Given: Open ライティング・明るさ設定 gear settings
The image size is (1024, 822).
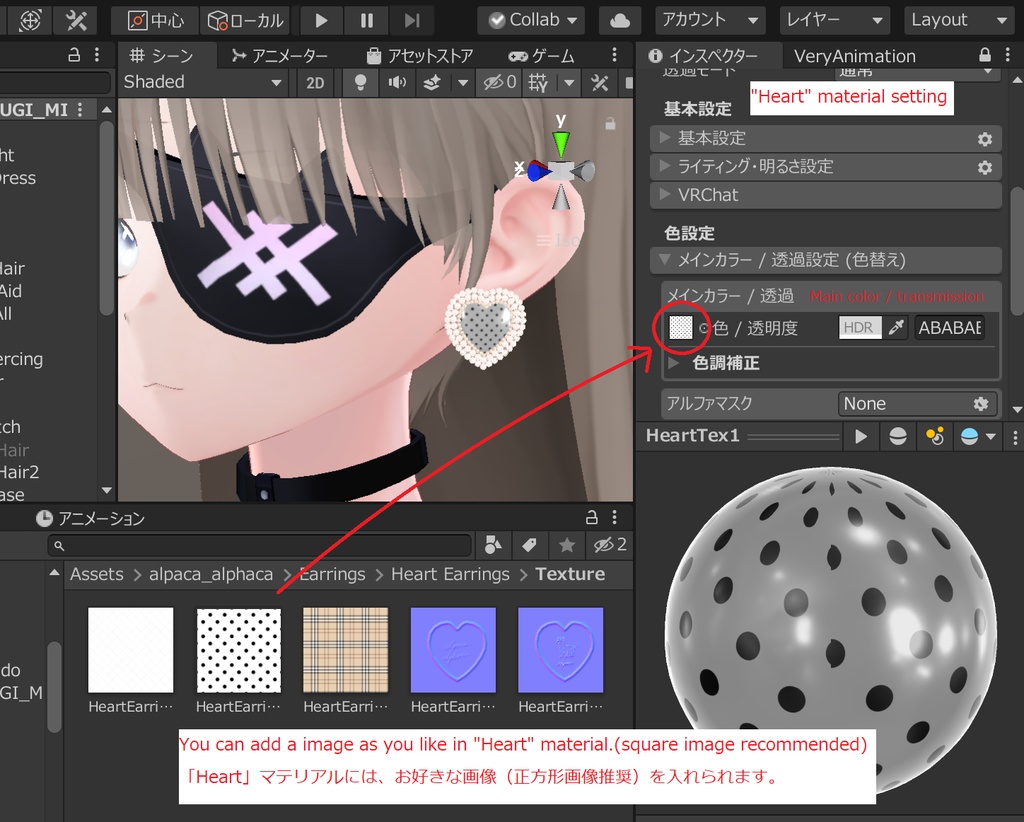Looking at the screenshot, I should pos(984,167).
